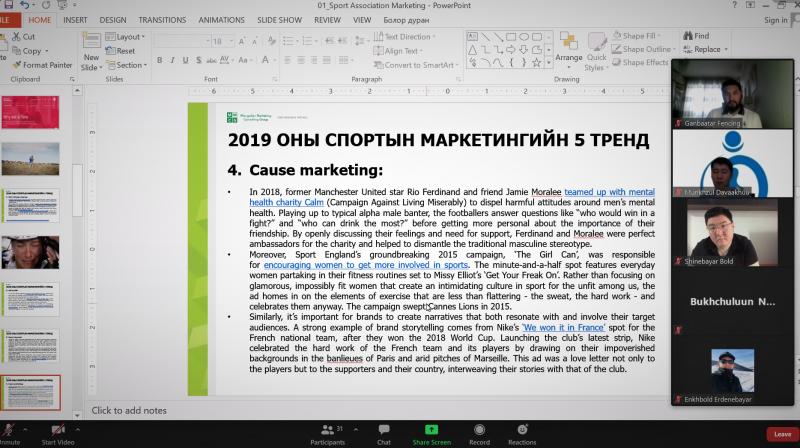The height and width of the screenshot is (448, 800).
Task: Unmute the microphone in Zoom
Action: pos(9,434)
